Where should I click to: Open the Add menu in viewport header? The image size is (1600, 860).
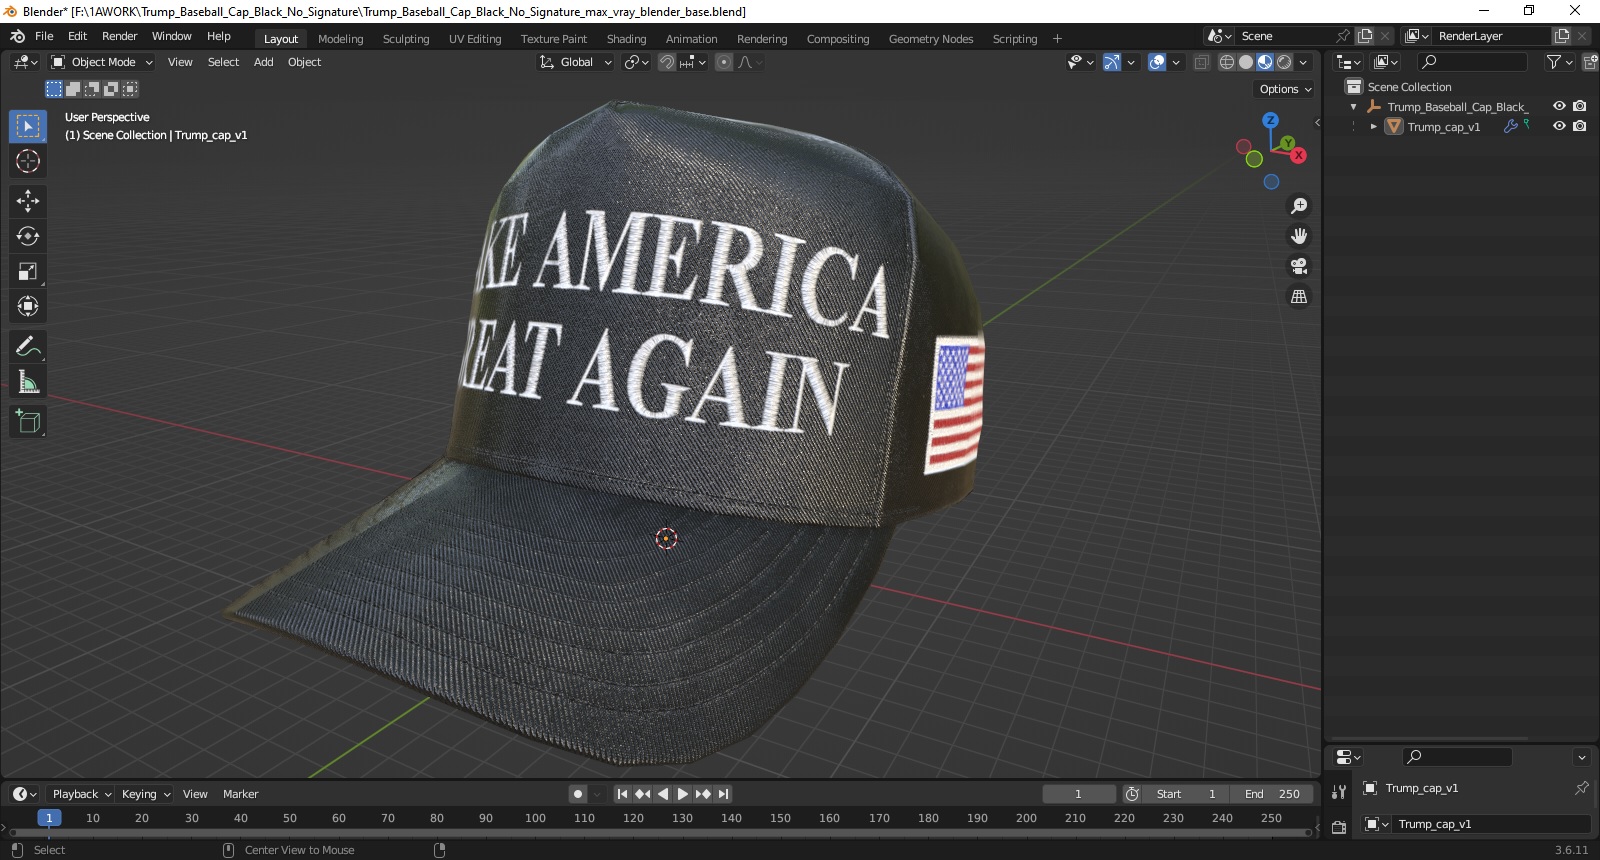point(263,62)
